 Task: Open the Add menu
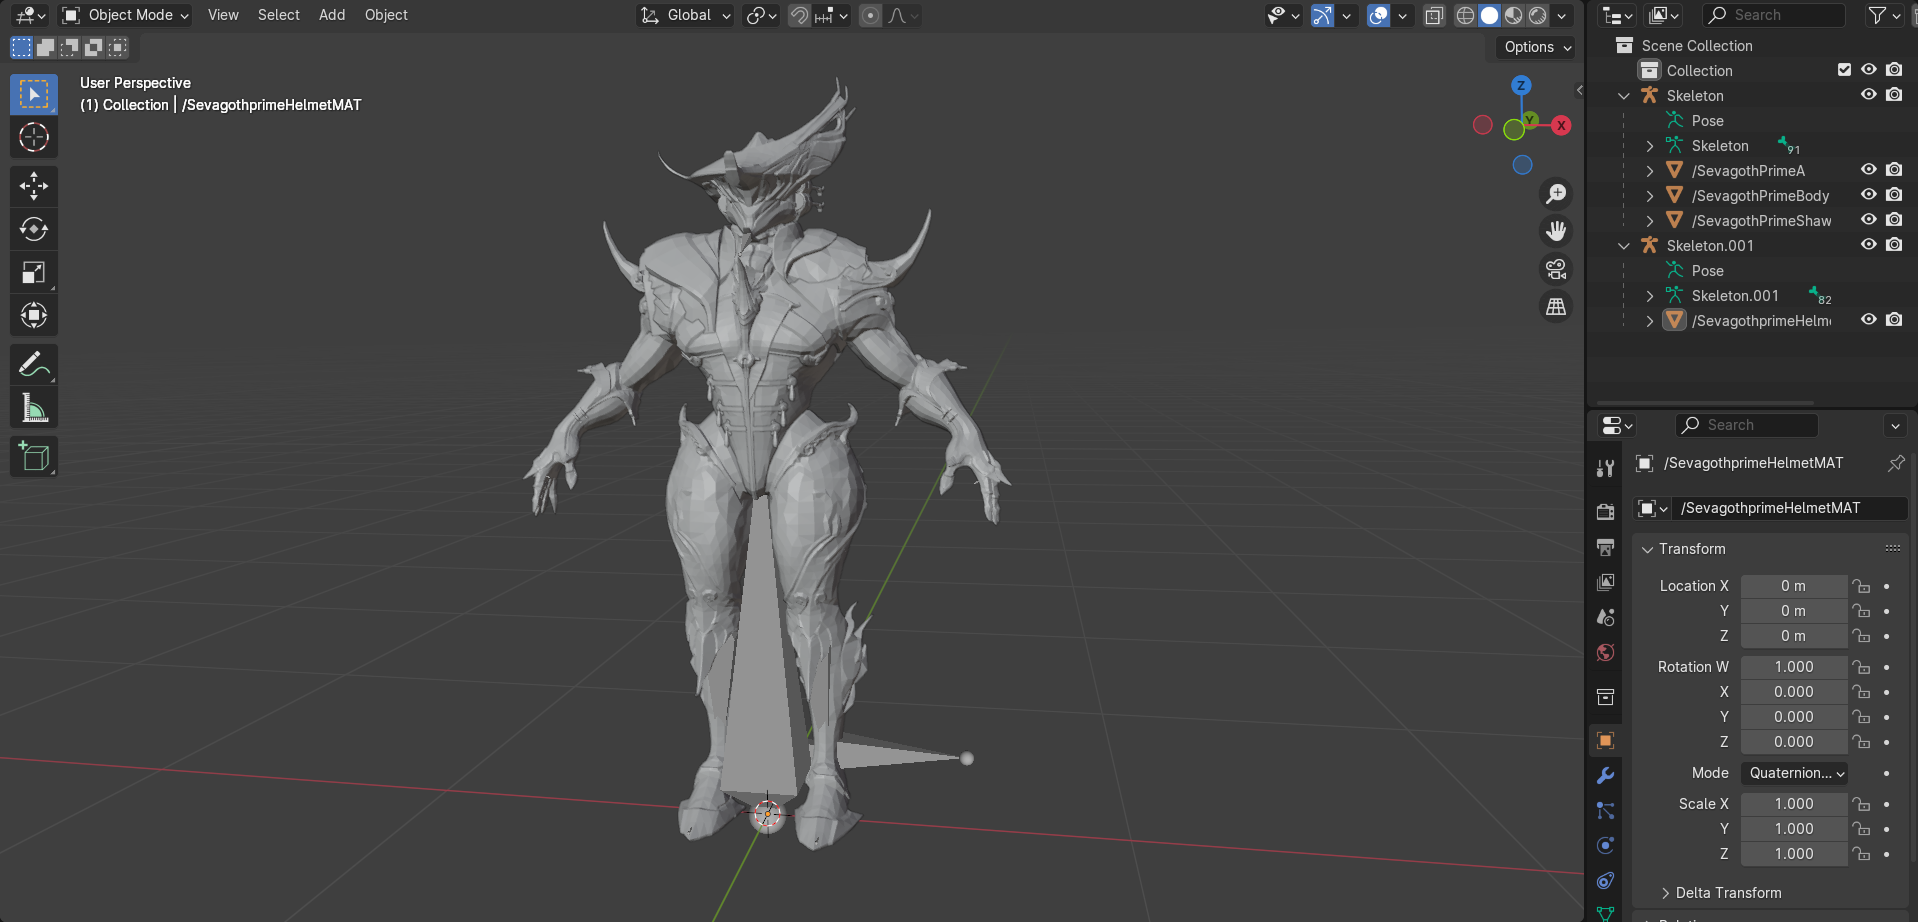[x=332, y=15]
